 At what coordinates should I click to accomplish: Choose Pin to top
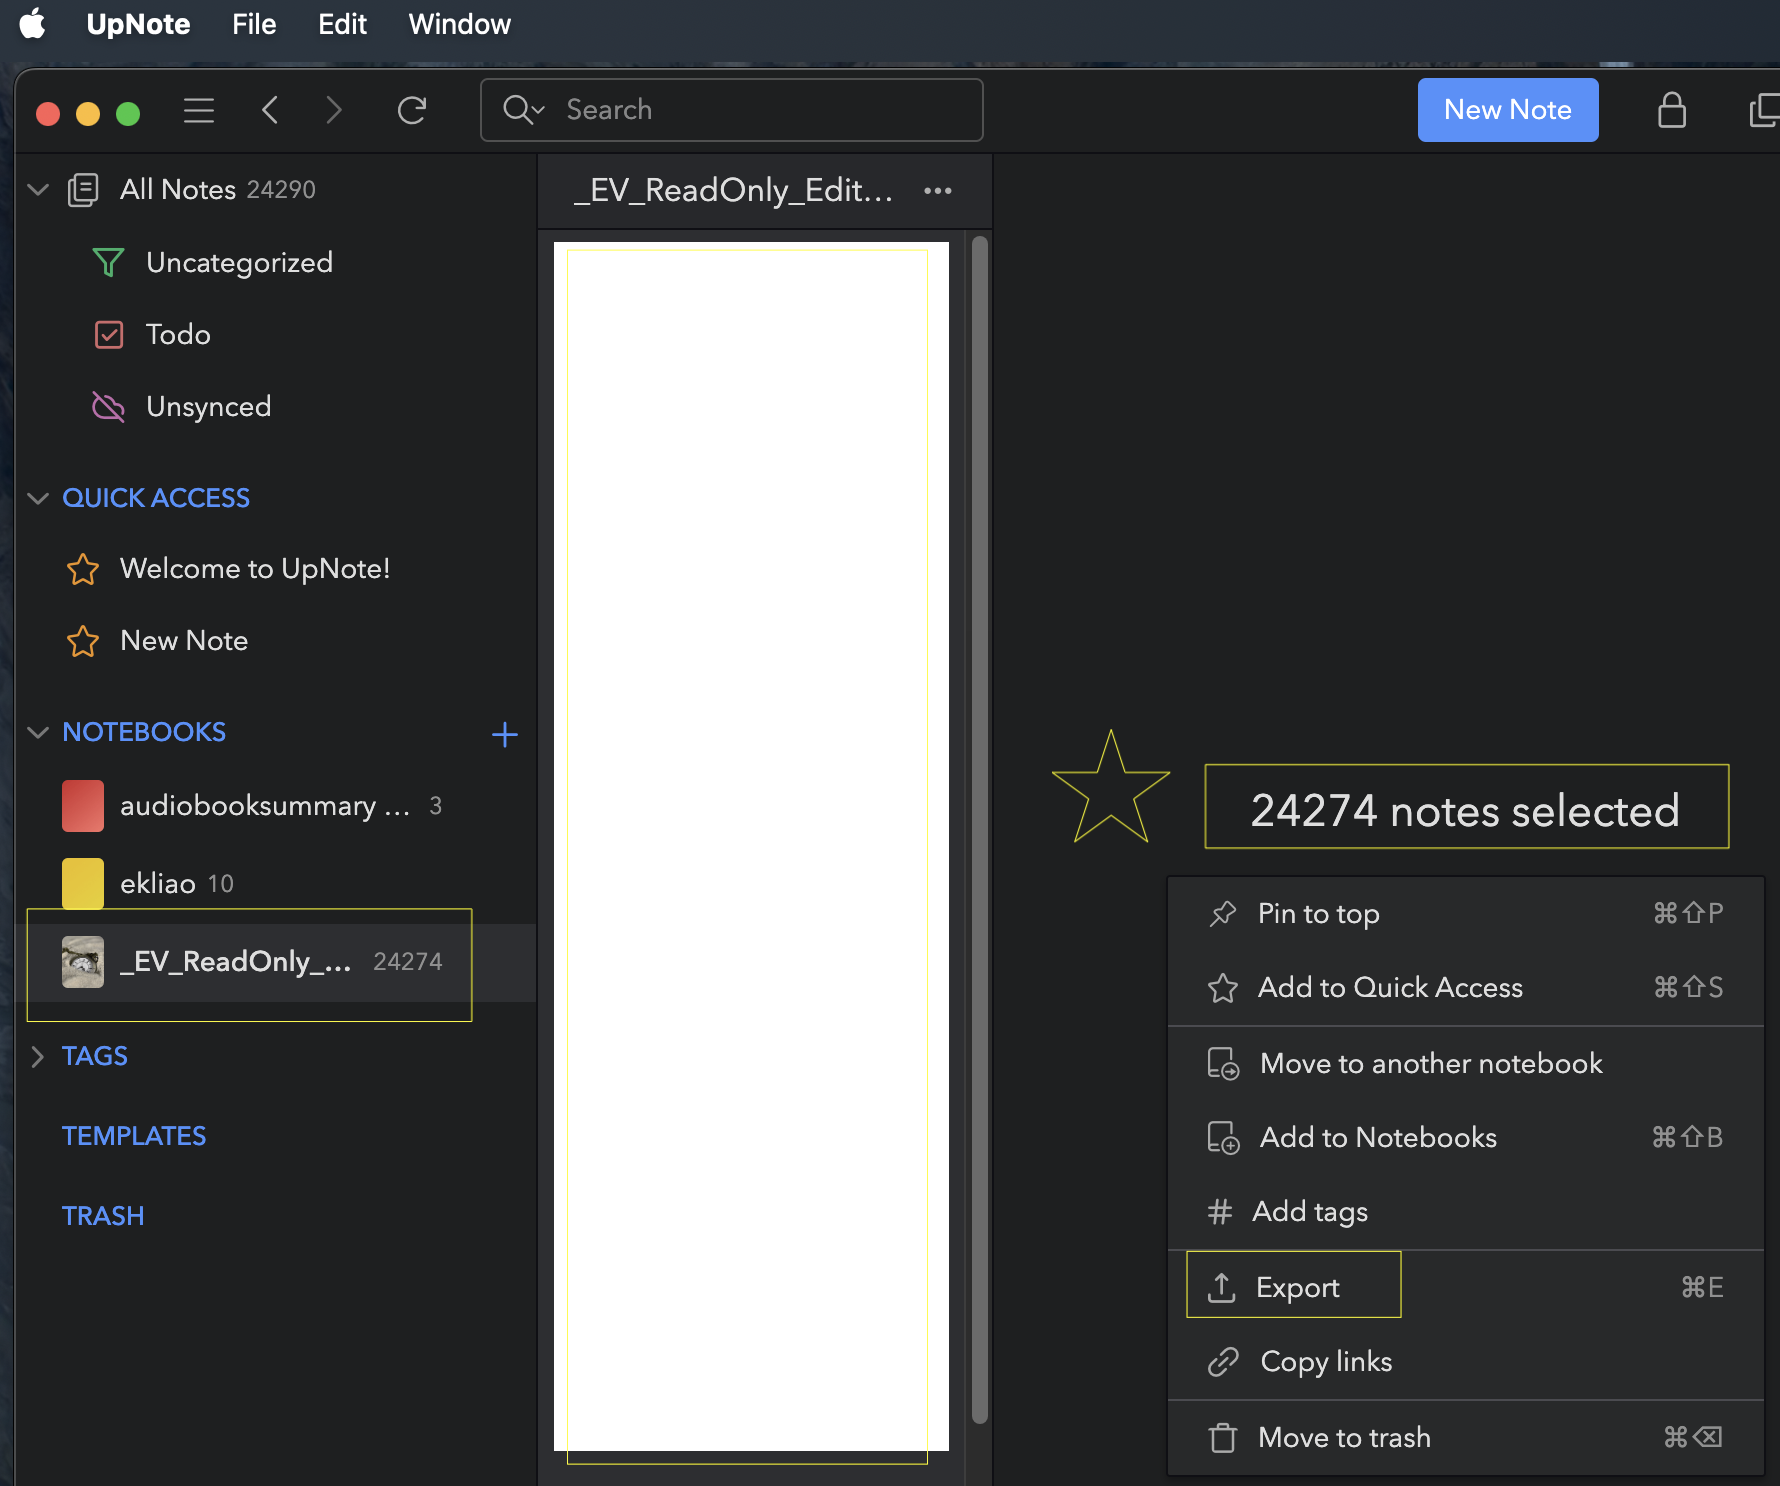click(1465, 913)
